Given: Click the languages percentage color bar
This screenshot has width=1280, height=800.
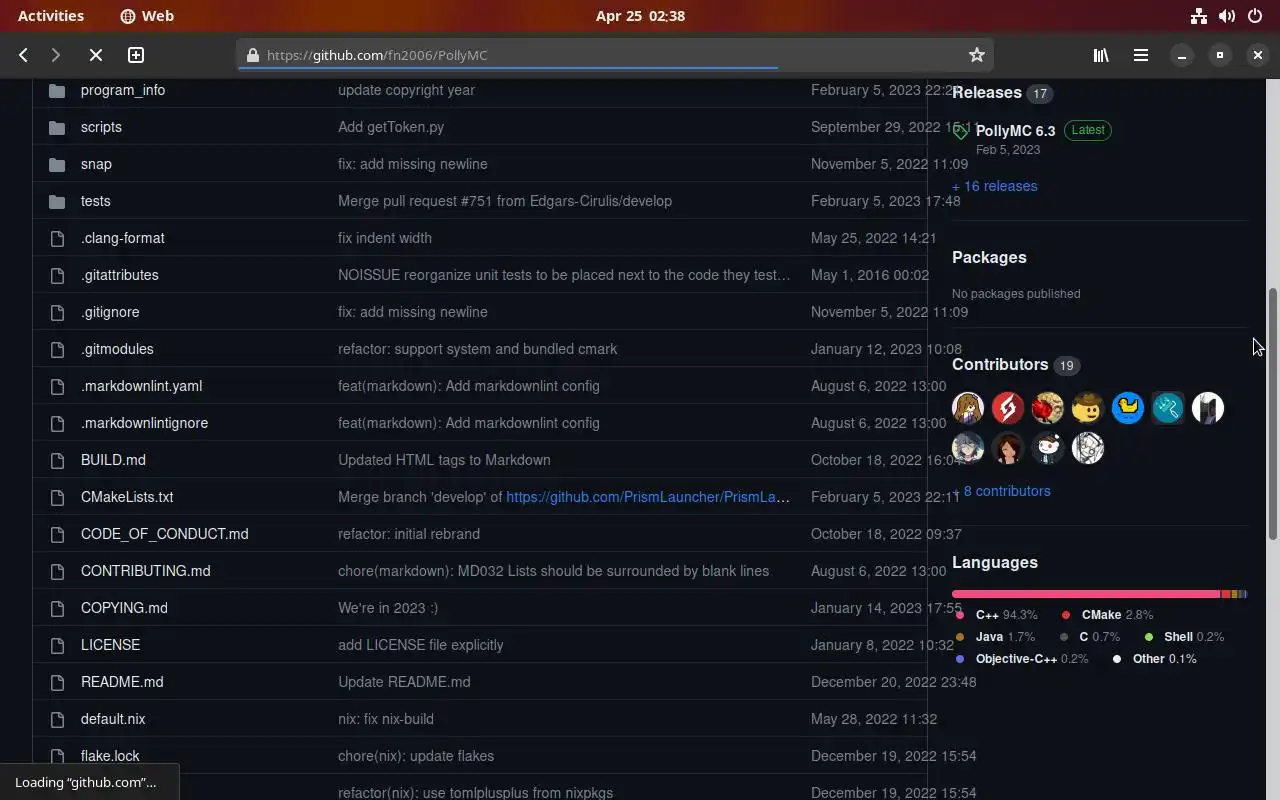Looking at the screenshot, I should (1100, 594).
